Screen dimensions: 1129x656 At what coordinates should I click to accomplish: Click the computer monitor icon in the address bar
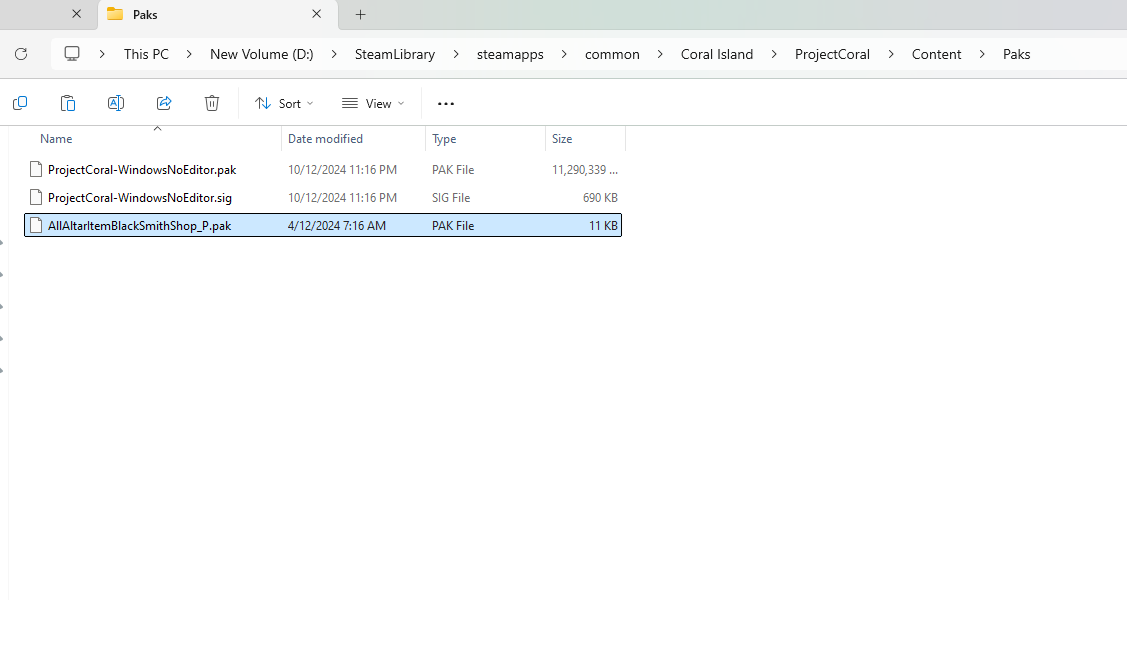pos(72,54)
